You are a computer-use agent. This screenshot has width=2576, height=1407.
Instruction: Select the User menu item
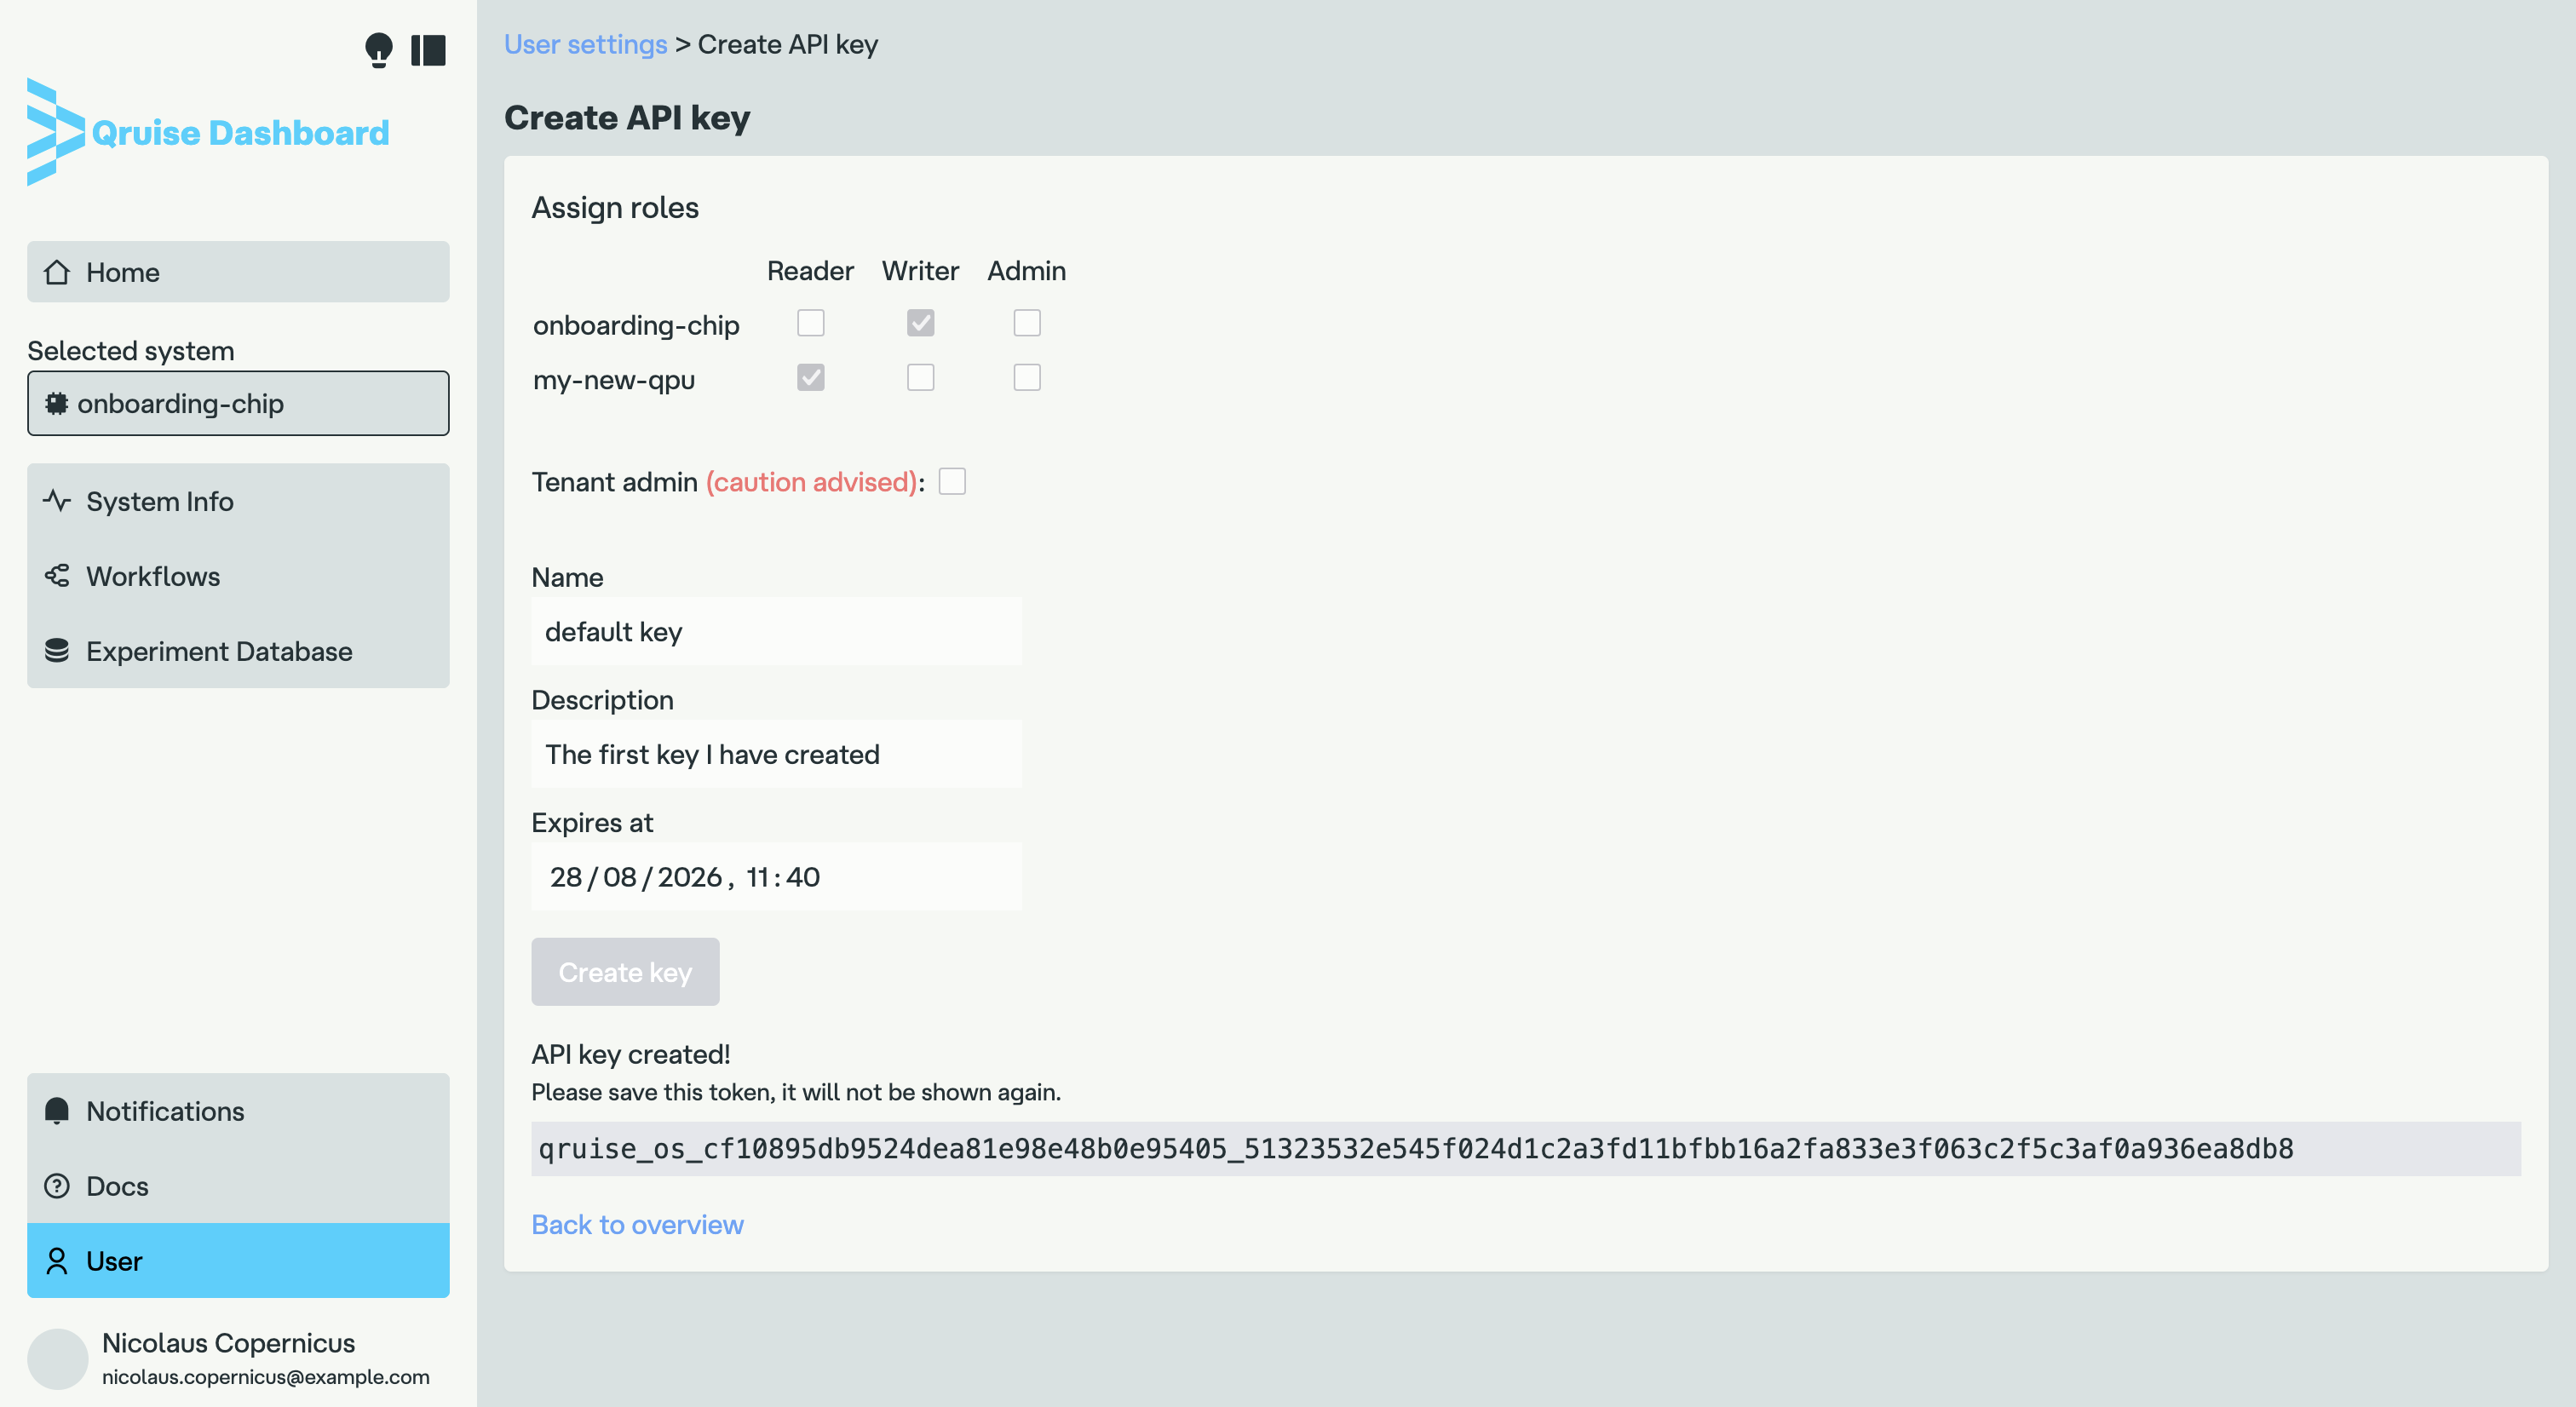(x=238, y=1260)
